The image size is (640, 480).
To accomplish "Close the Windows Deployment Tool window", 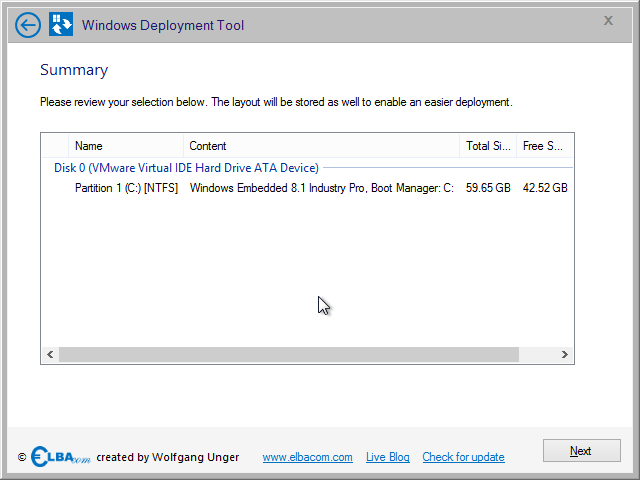I will (608, 20).
